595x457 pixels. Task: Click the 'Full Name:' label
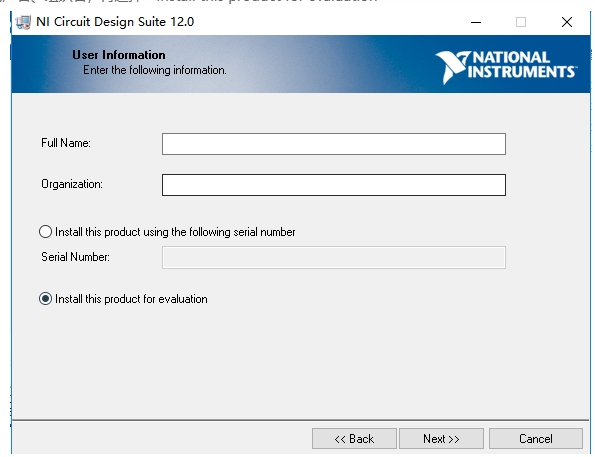(66, 143)
